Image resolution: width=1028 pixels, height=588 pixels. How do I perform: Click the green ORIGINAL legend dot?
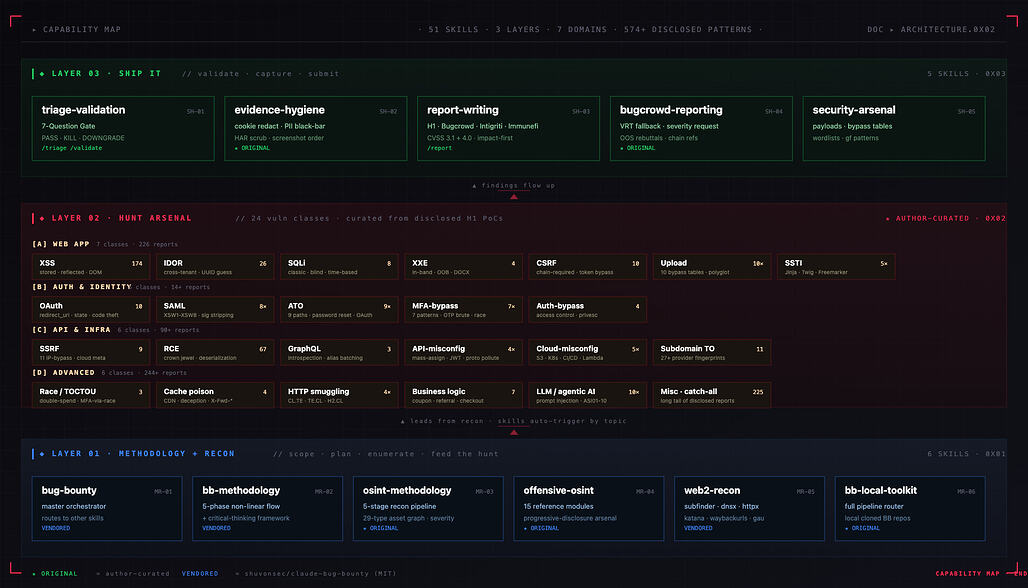(34, 574)
